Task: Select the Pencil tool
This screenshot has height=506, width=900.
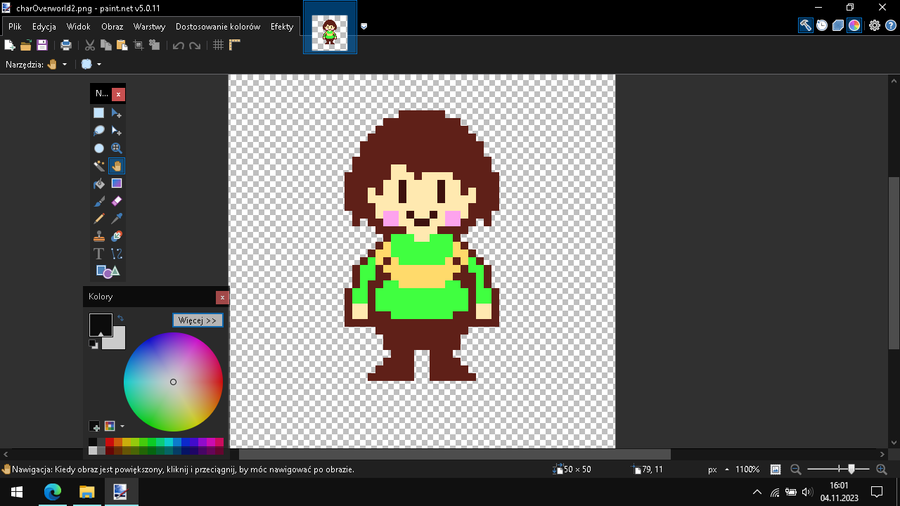Action: (99, 219)
